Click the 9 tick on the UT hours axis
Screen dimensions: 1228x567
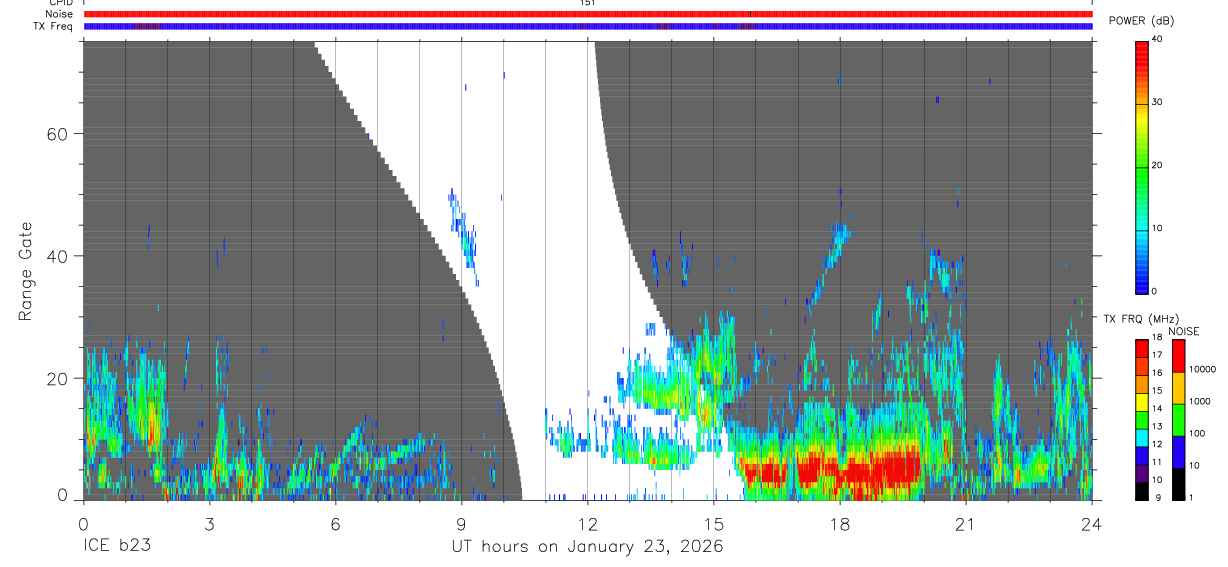pyautogui.click(x=461, y=522)
